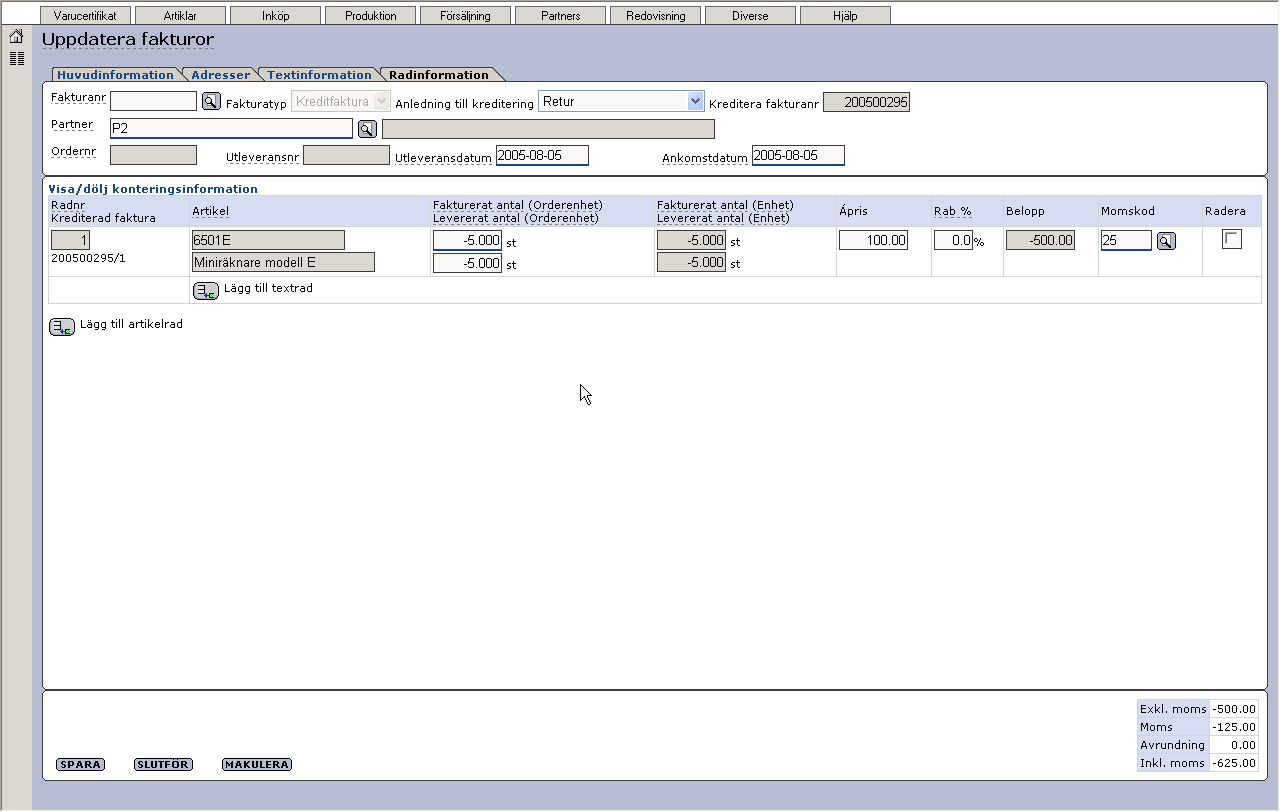Click the Belopp column header

(x=1025, y=211)
